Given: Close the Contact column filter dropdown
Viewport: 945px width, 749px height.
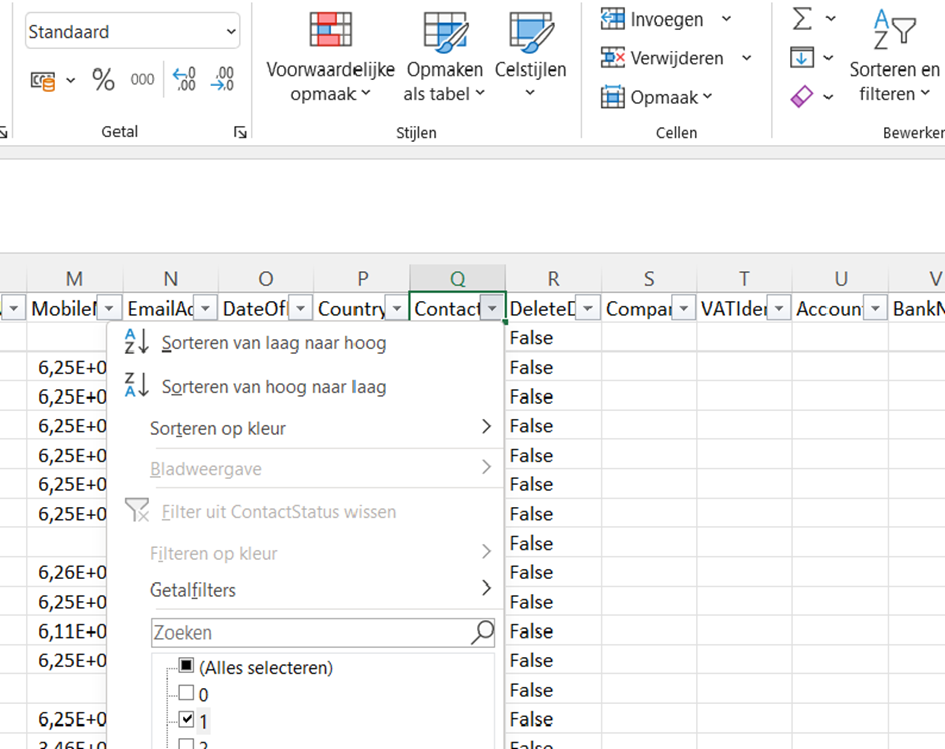Looking at the screenshot, I should [492, 309].
